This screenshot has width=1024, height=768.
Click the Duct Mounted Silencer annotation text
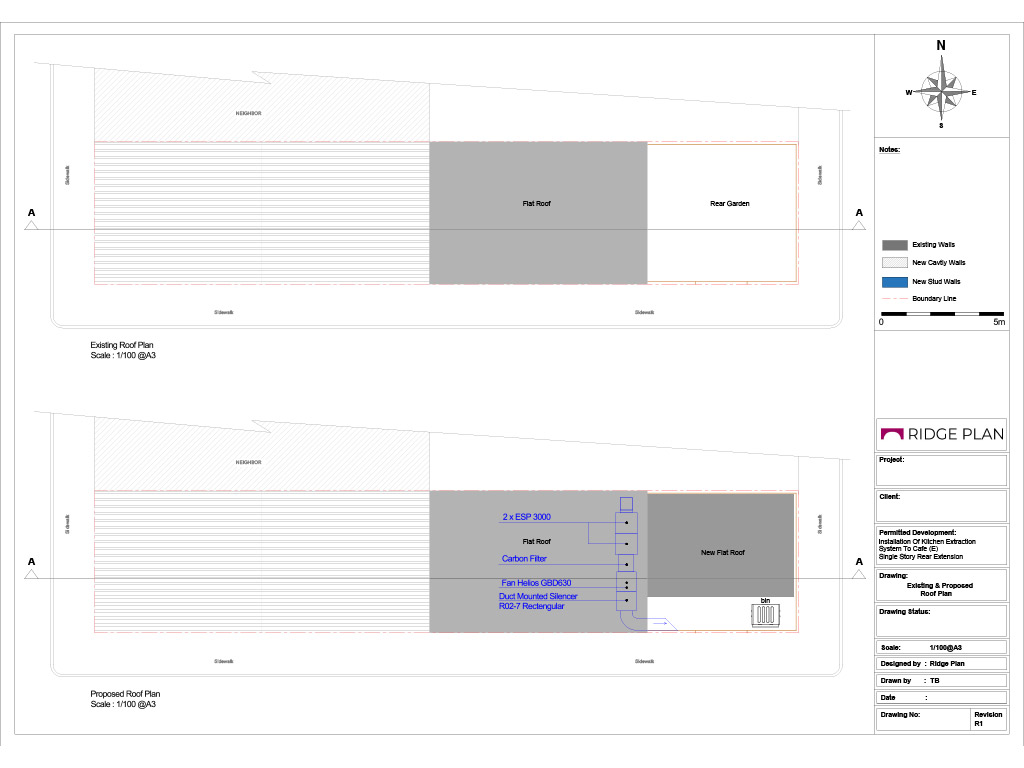(x=538, y=596)
